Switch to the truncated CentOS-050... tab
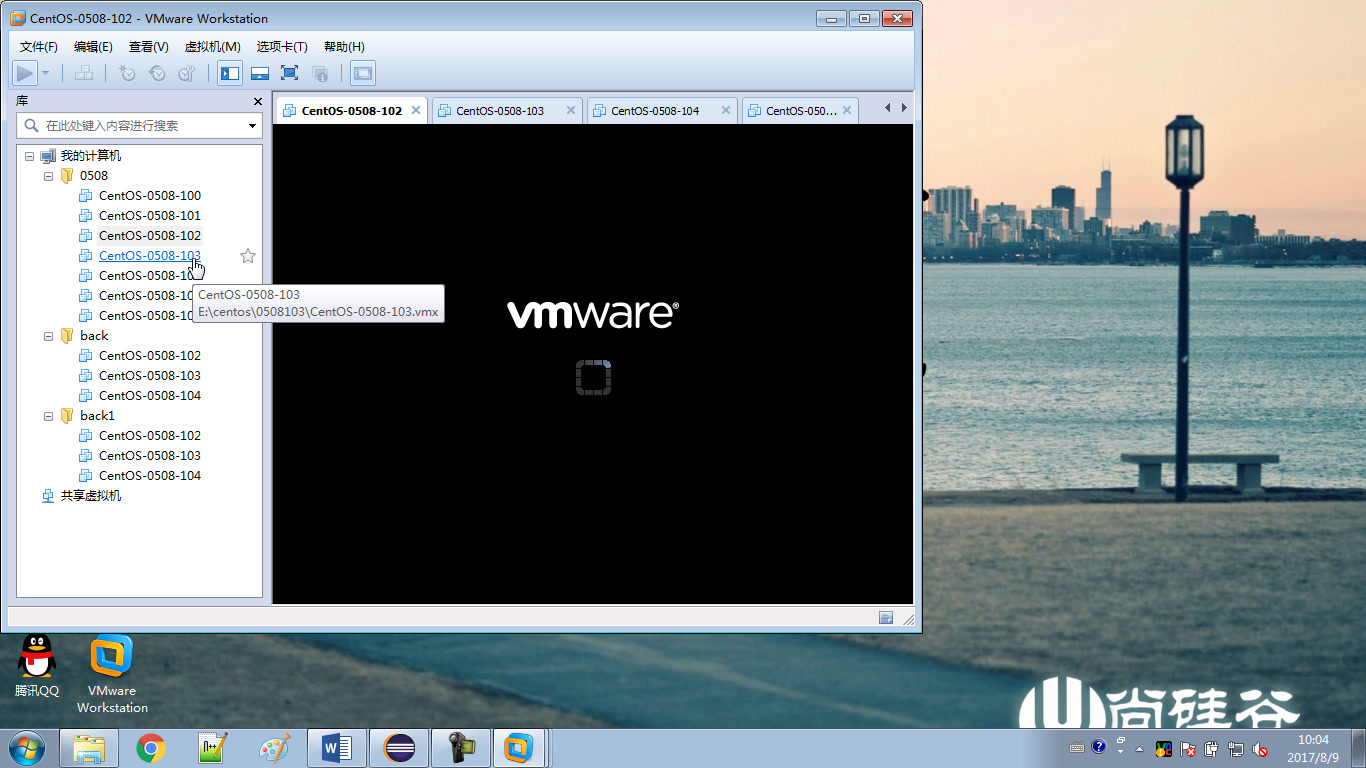1366x768 pixels. pos(800,111)
